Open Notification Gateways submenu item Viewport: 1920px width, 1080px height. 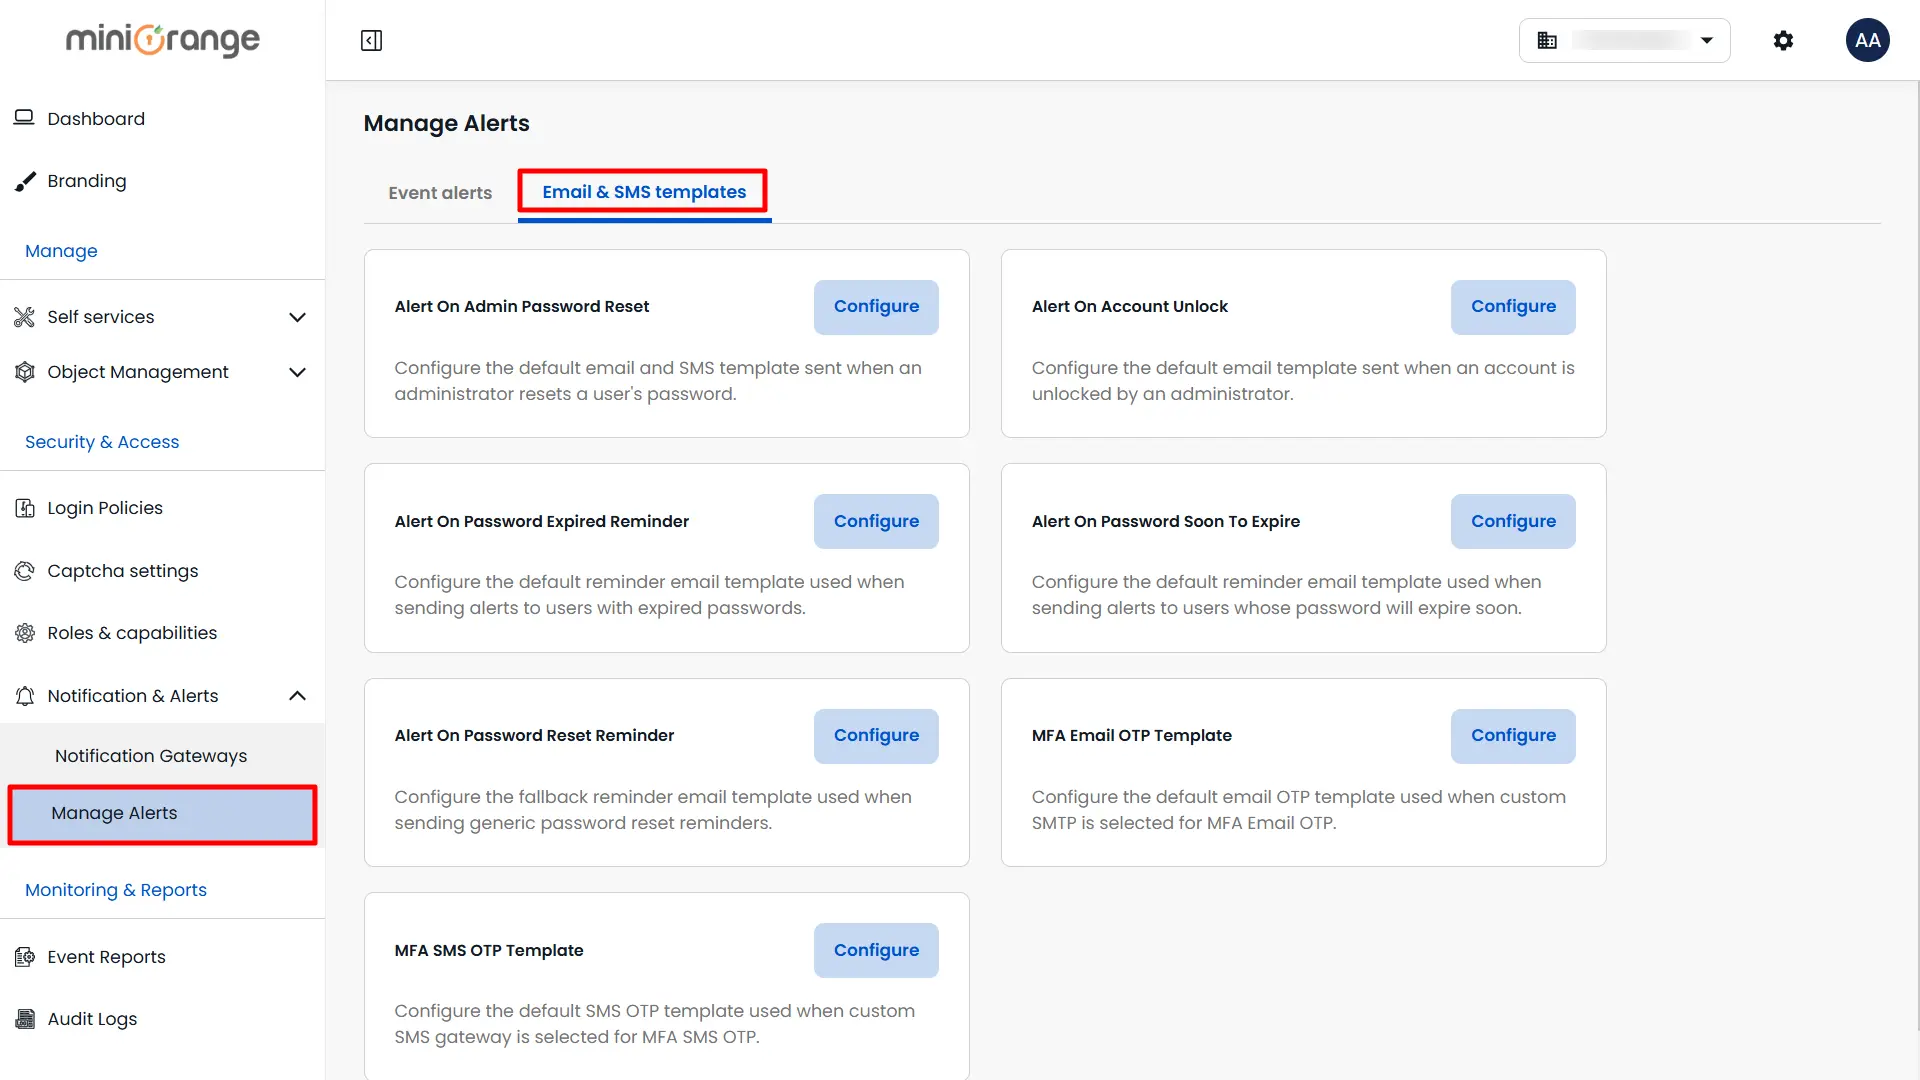(x=151, y=756)
